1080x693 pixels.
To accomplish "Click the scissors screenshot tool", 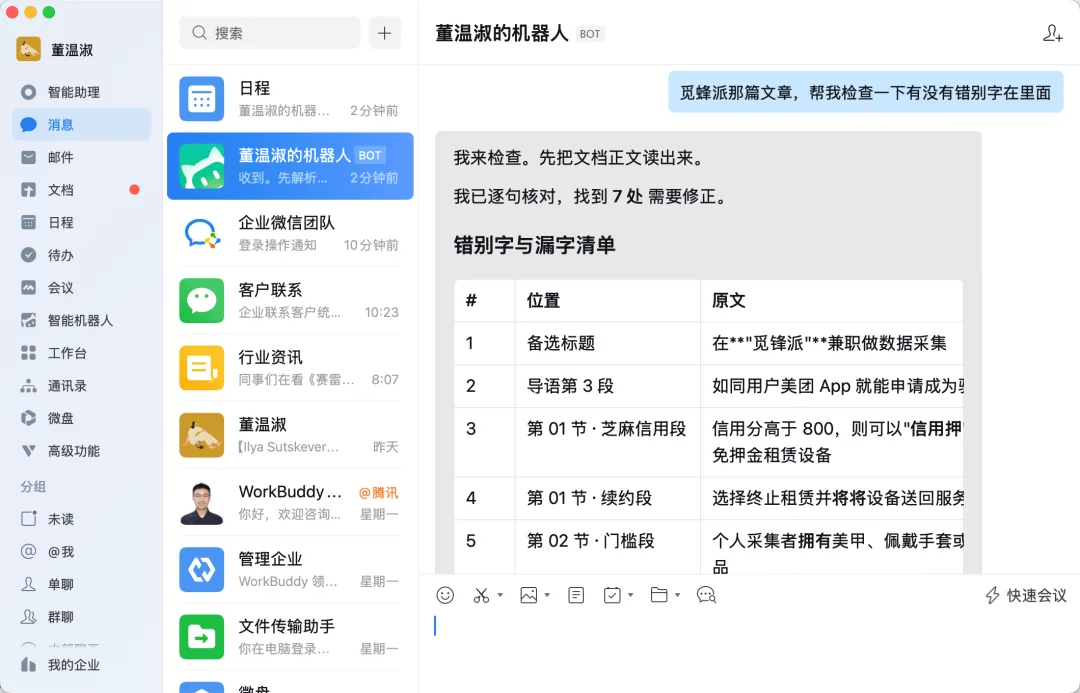I will [x=481, y=595].
